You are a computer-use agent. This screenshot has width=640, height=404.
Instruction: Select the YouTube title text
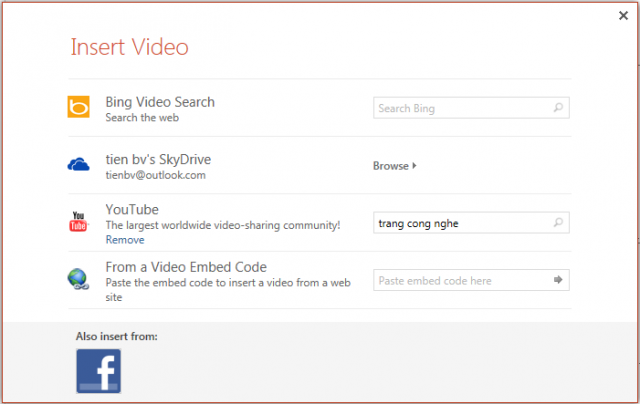(130, 210)
